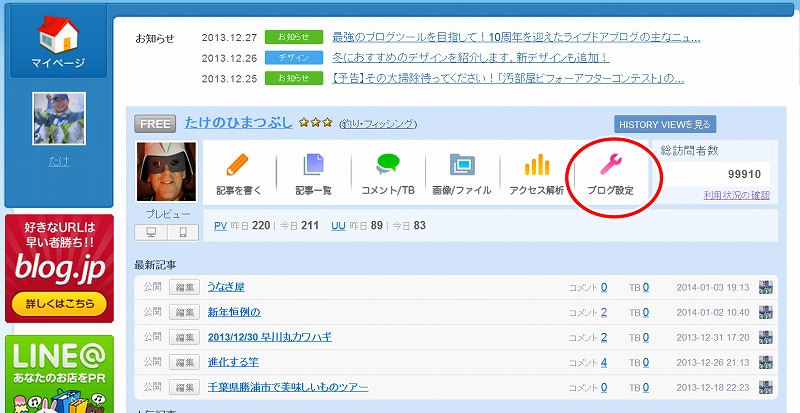Open the 千葉県勝浦市で美味しいものツアー article
Image resolution: width=800 pixels, height=413 pixels.
coord(288,387)
